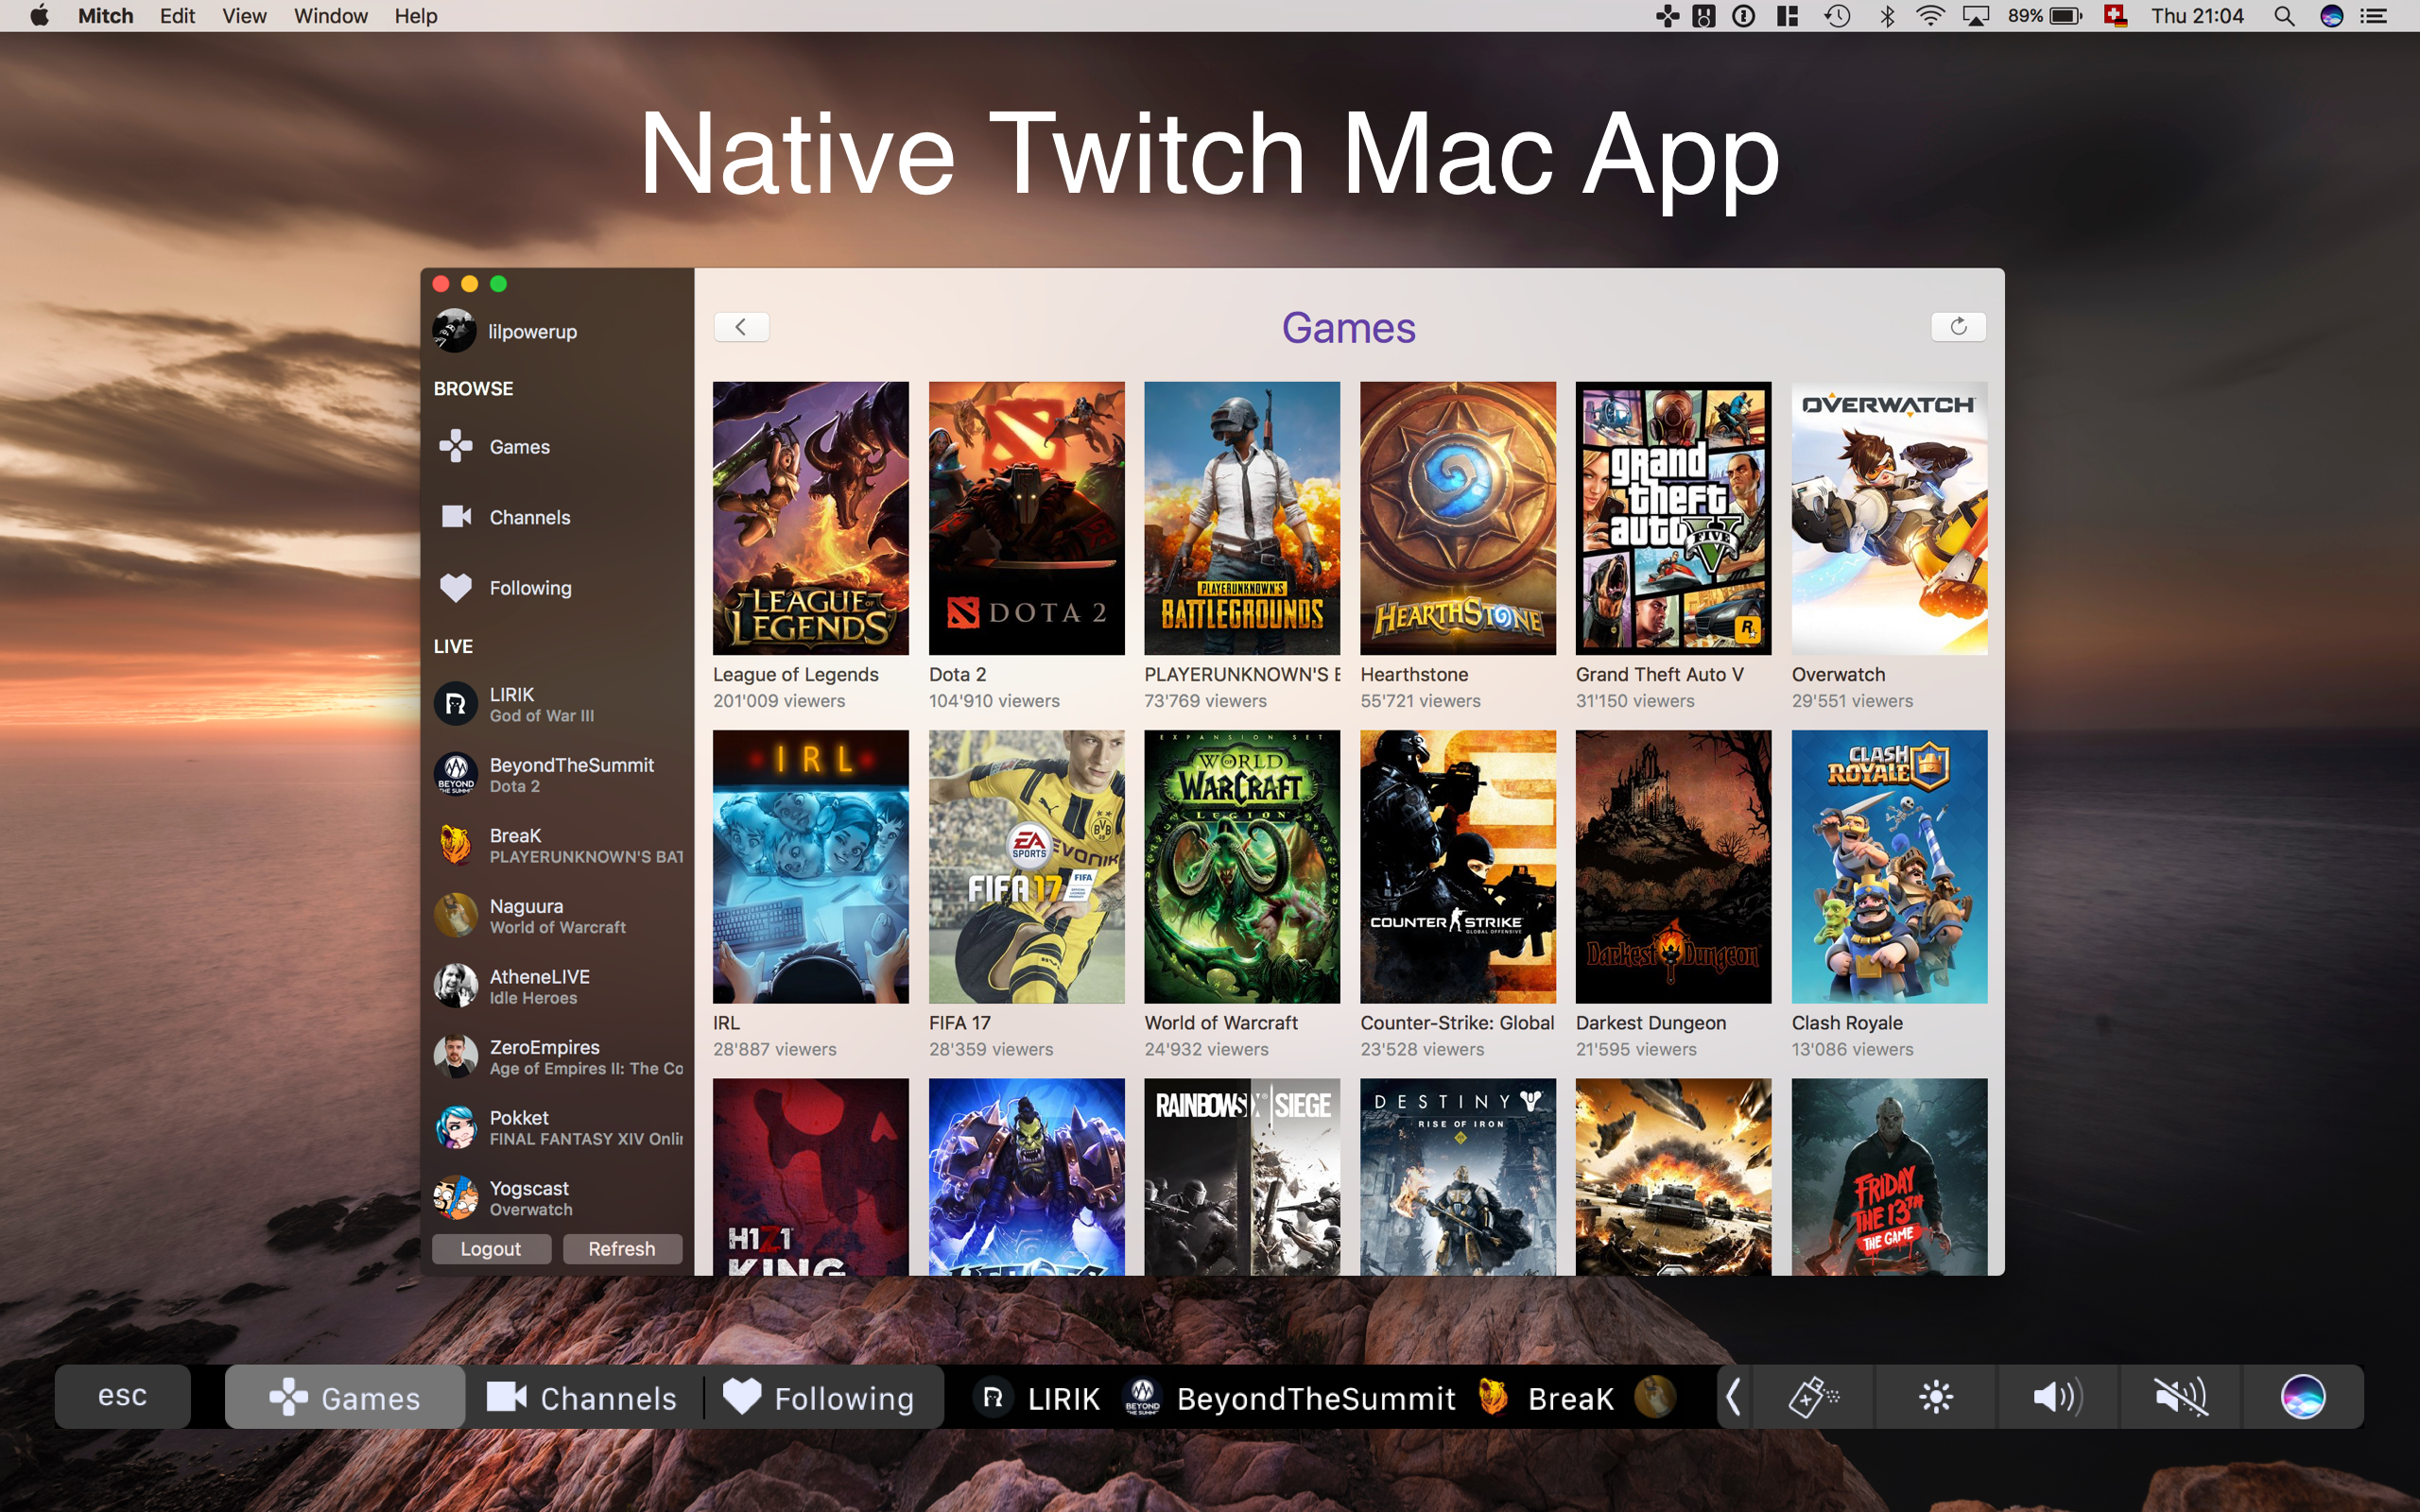Viewport: 2420px width, 1512px height.
Task: Toggle the volume control on the Touch Bar
Action: click(x=2058, y=1397)
